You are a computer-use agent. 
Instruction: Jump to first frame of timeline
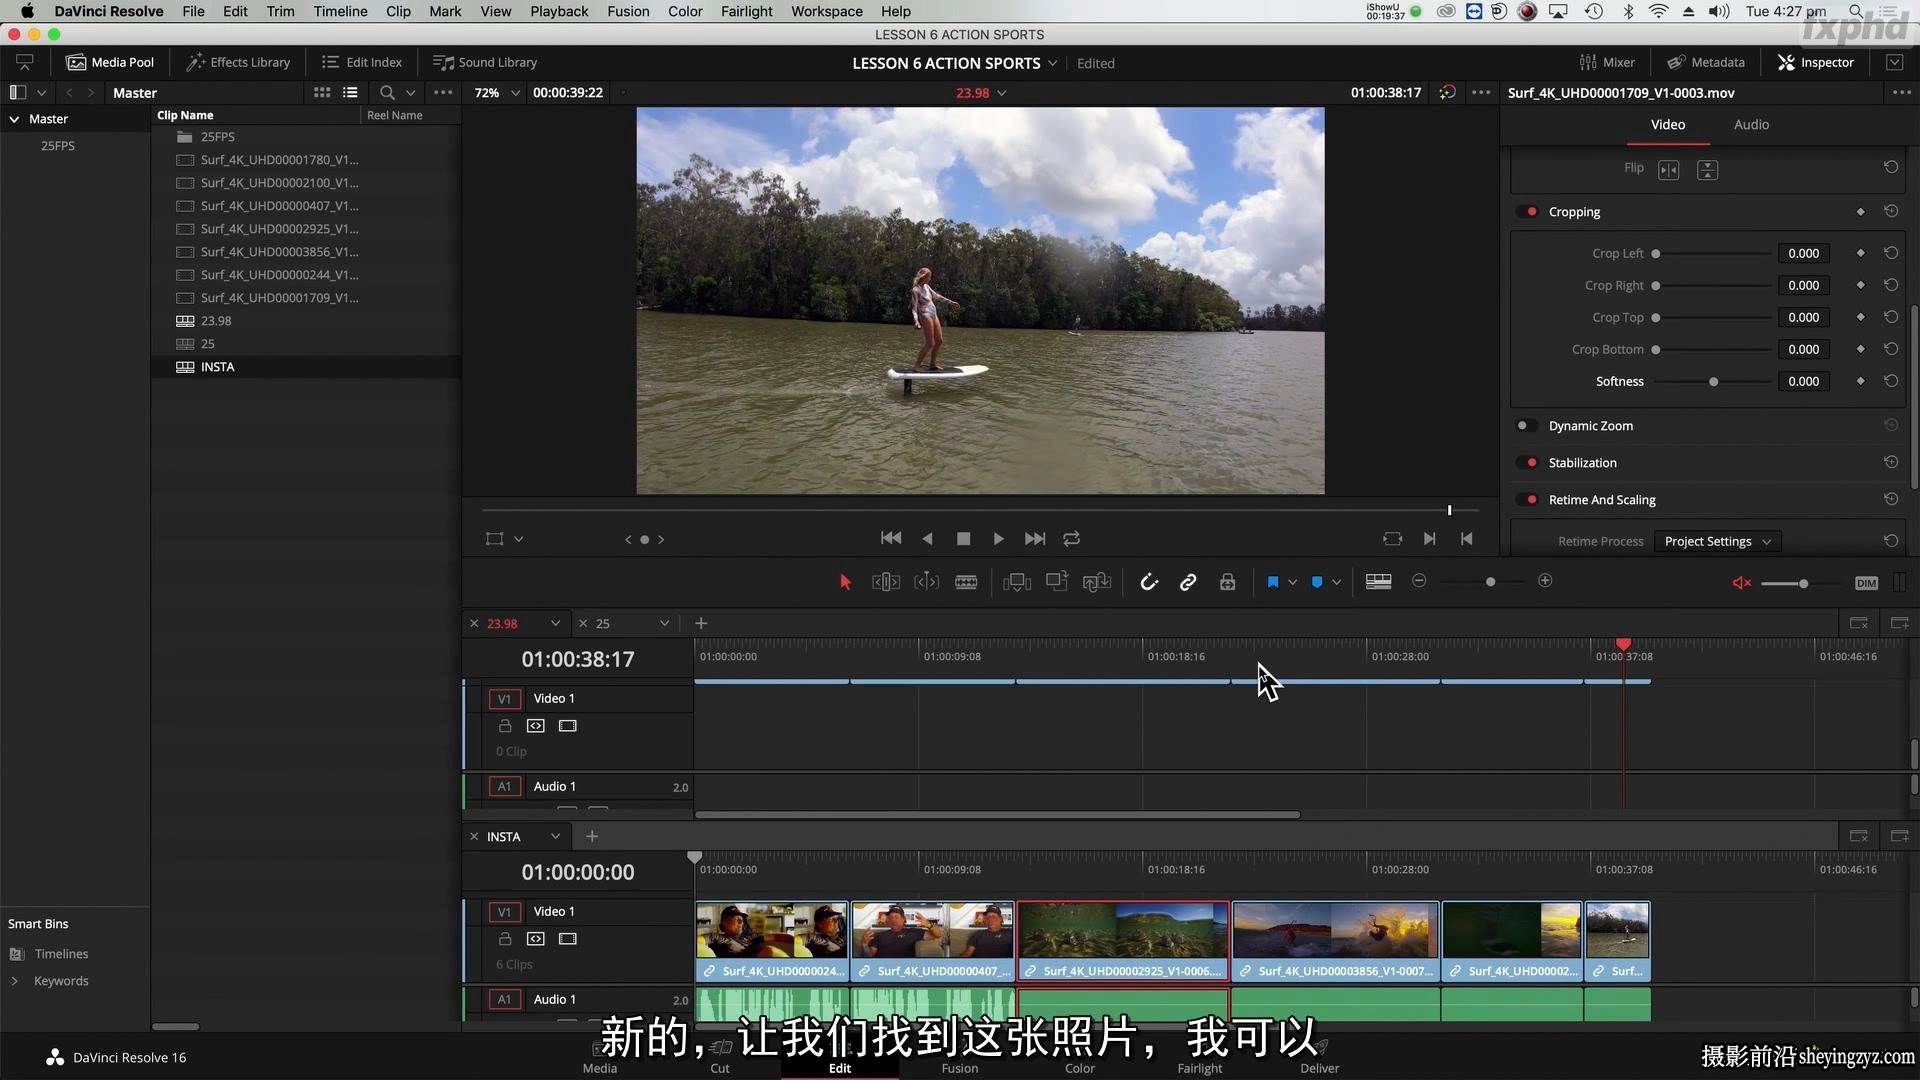891,538
